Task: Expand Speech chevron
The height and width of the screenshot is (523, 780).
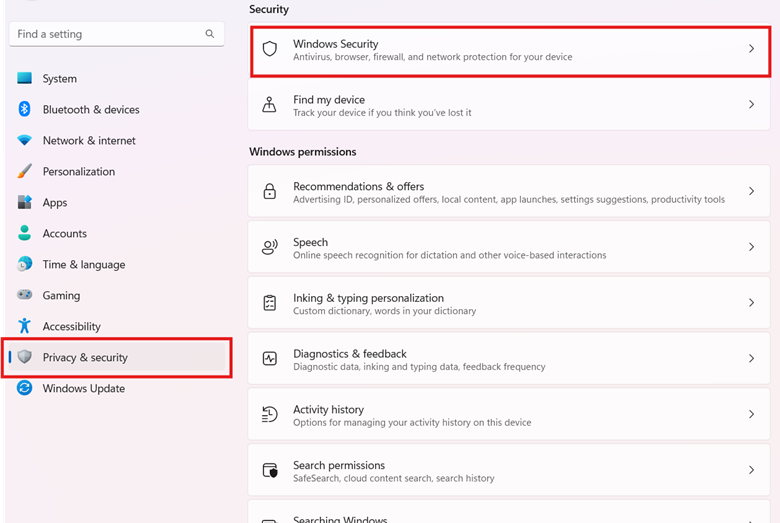Action: (x=751, y=246)
